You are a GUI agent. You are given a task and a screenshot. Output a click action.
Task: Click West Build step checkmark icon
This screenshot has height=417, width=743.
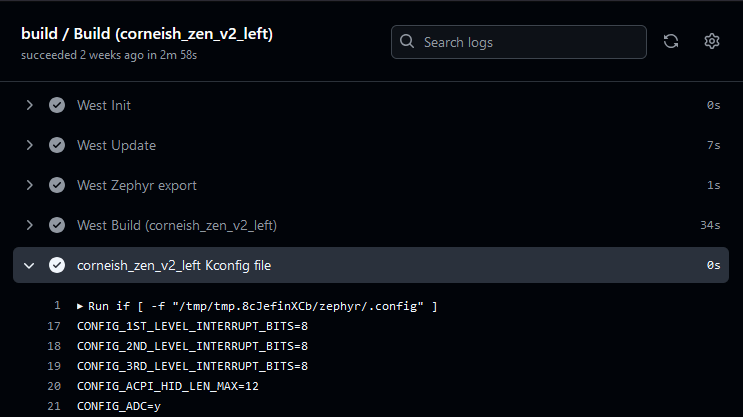(57, 225)
